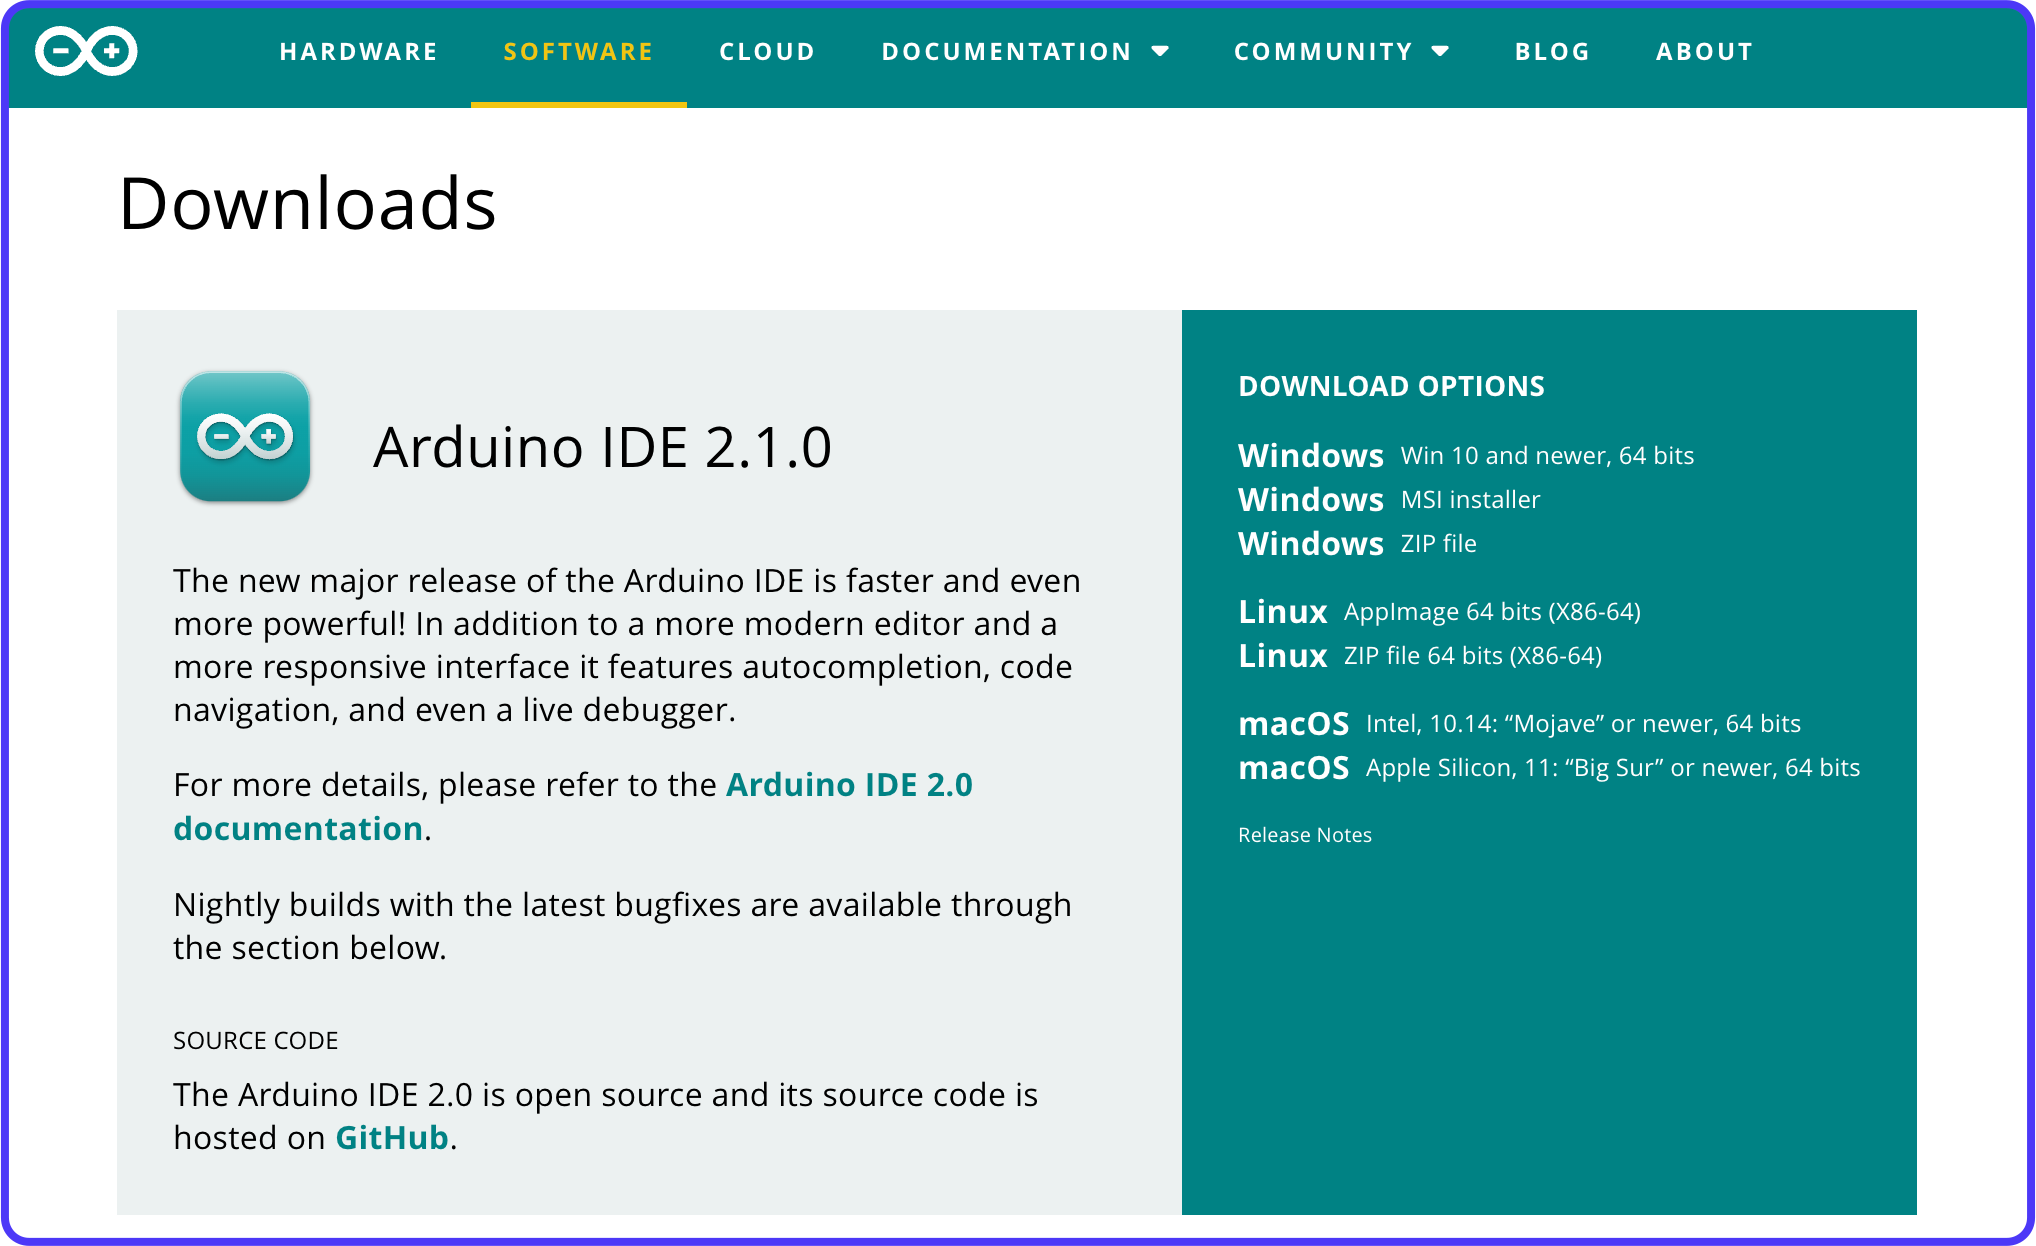
Task: Open the Release Notes link
Action: [1304, 835]
